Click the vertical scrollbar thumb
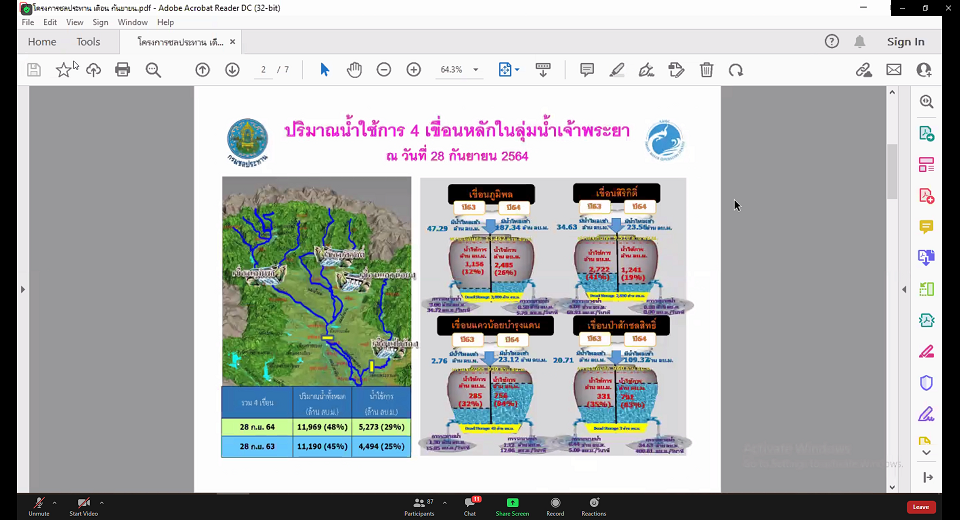Viewport: 960px width, 520px height. pos(892,171)
